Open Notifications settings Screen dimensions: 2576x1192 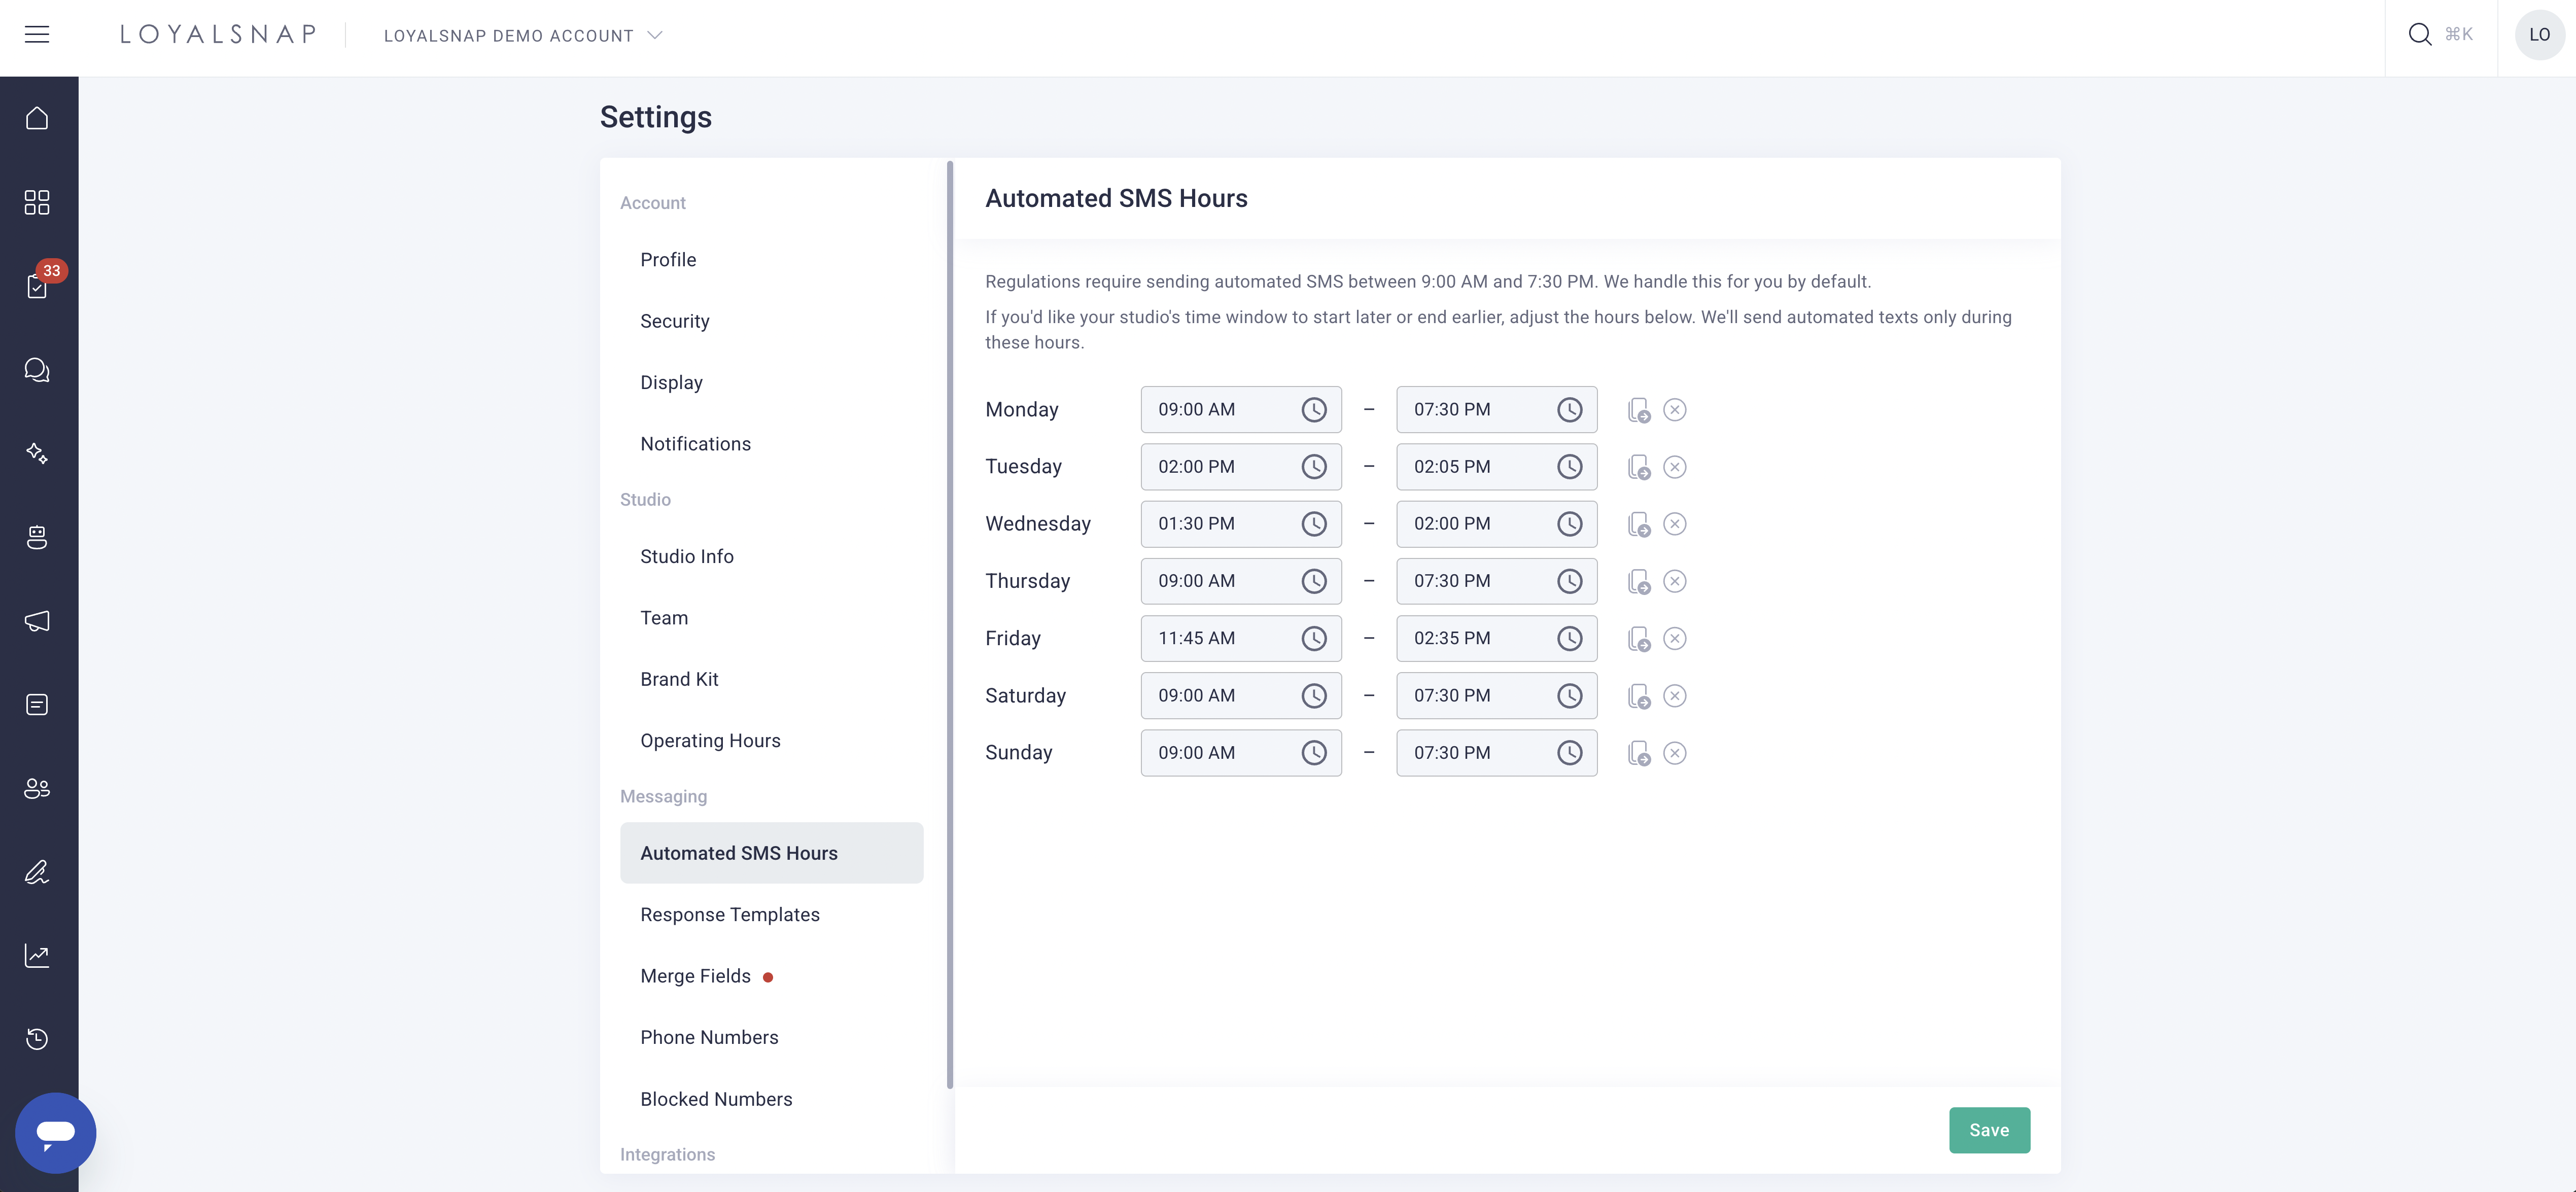[x=771, y=444]
